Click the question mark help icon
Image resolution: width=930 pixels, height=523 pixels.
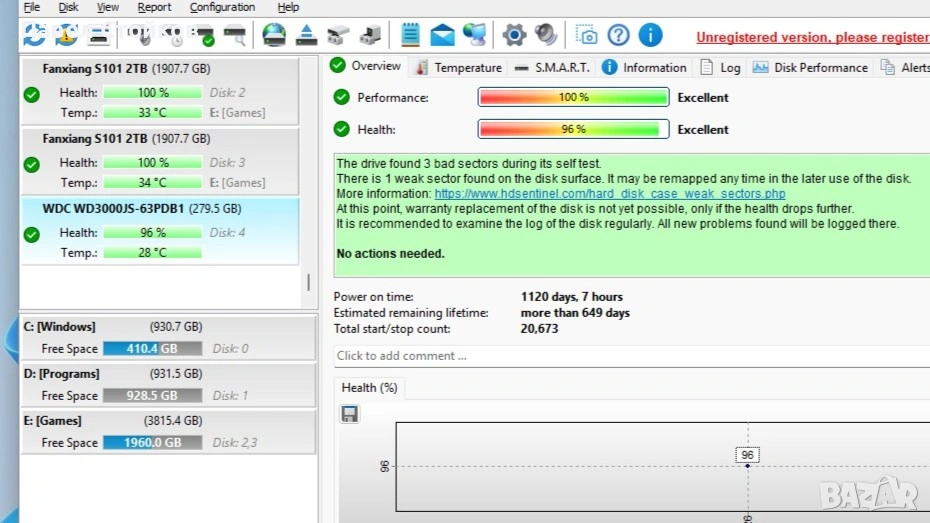(619, 36)
